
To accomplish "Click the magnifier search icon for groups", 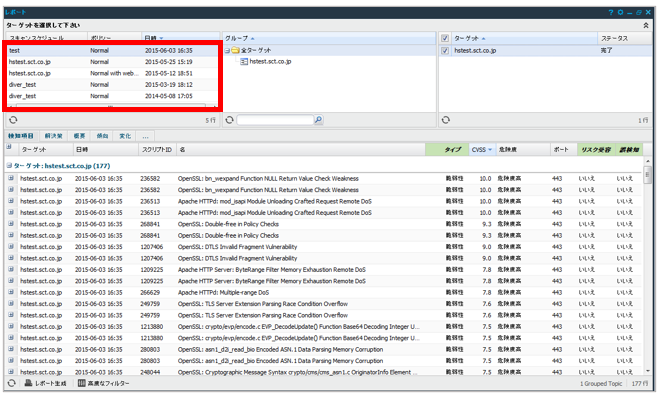I will coord(319,120).
